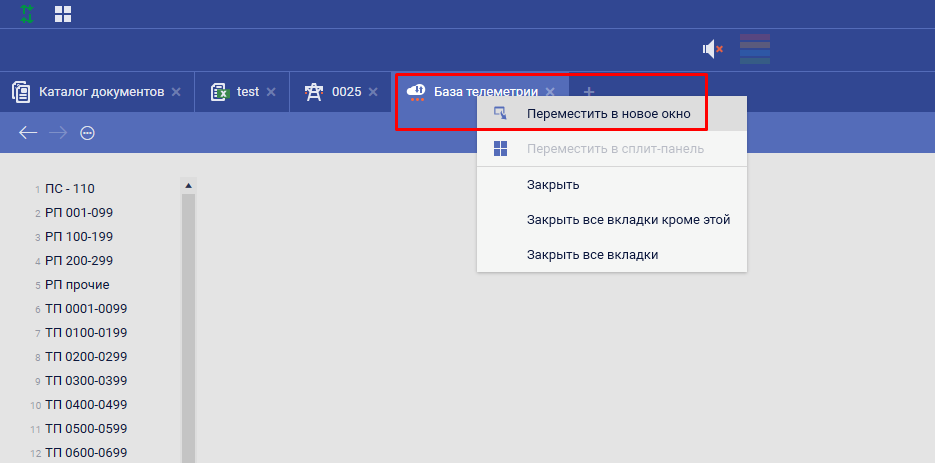Switch to Каталог документов tab
935x463 pixels.
click(x=100, y=92)
